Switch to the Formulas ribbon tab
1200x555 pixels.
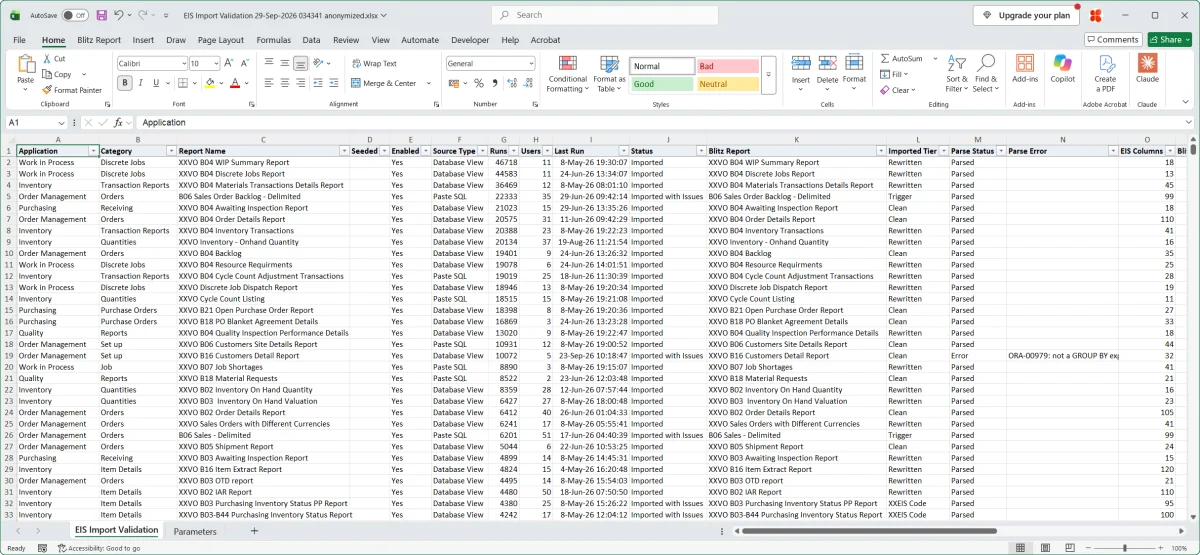pos(274,40)
